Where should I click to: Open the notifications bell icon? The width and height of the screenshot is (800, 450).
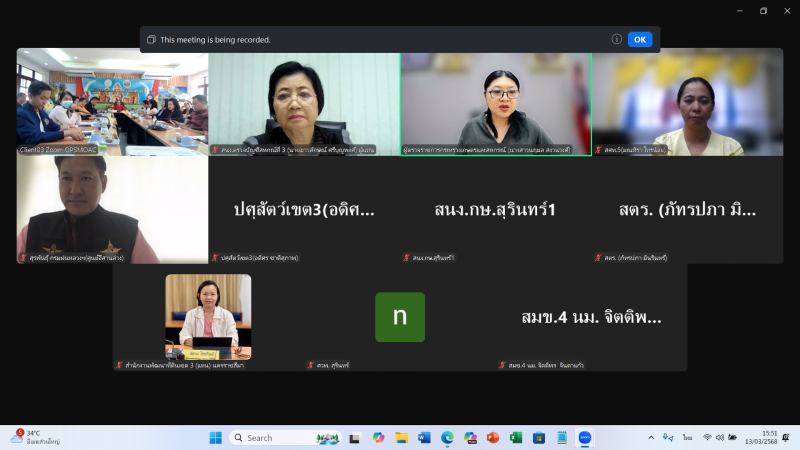(786, 437)
